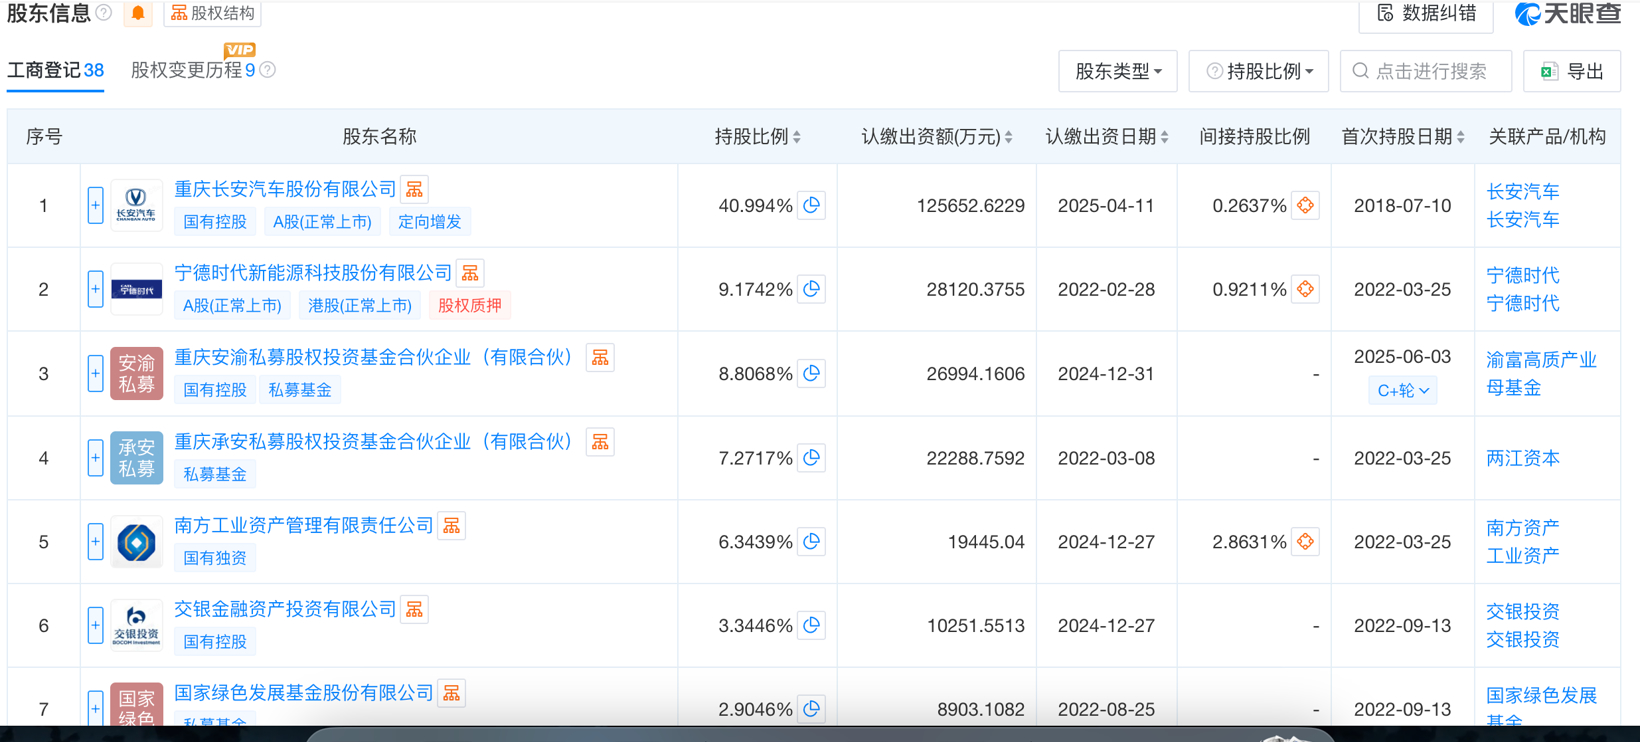Click equity structure icon beside 国家绿色发展基金

click(x=452, y=693)
